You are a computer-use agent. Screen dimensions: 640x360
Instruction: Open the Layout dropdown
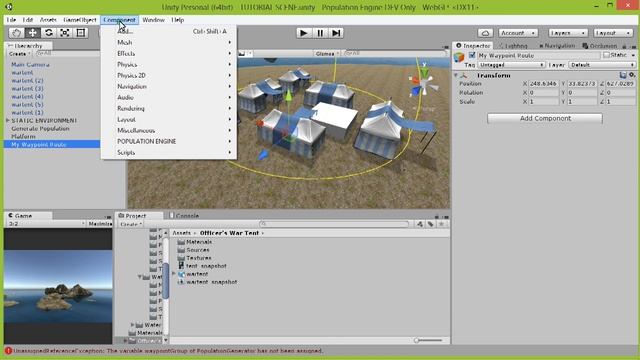613,33
